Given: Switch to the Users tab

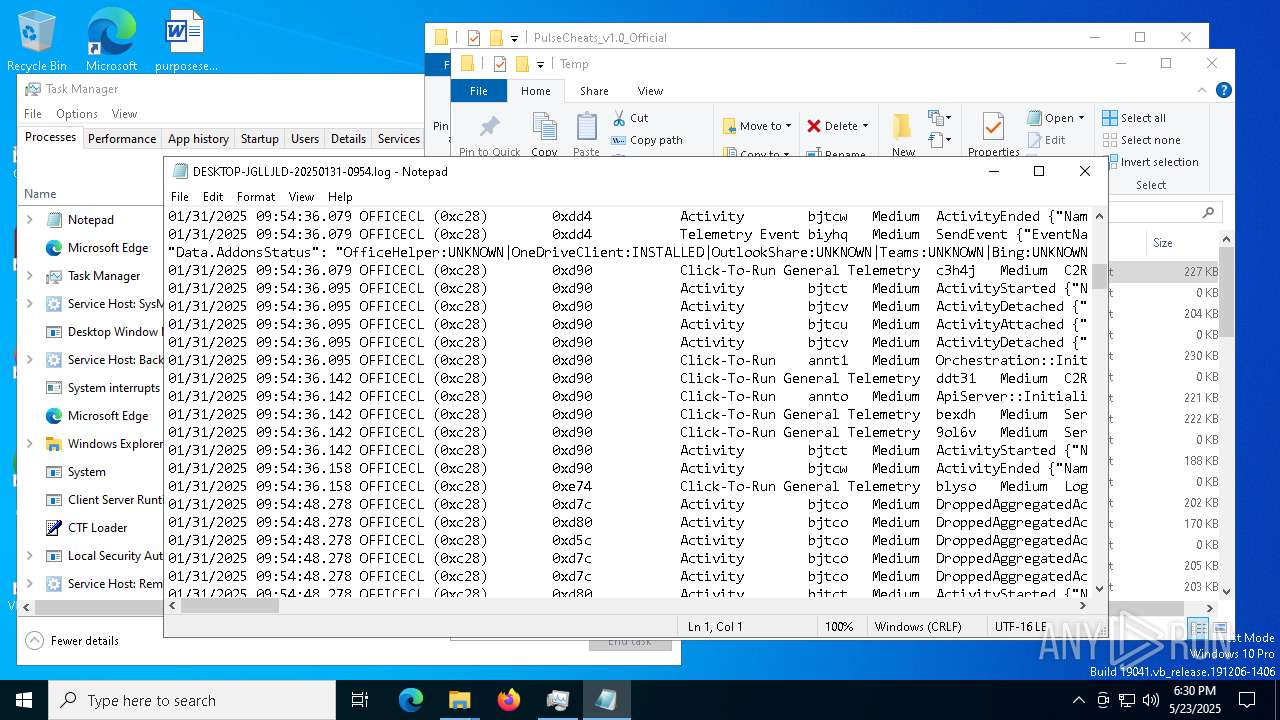Looking at the screenshot, I should coord(305,139).
